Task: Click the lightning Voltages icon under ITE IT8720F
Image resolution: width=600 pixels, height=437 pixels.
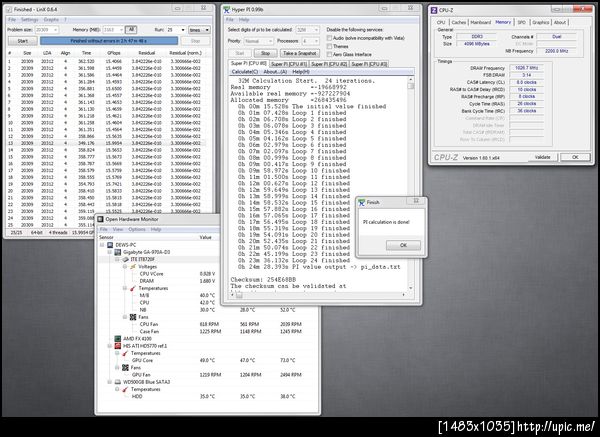Action: point(133,267)
